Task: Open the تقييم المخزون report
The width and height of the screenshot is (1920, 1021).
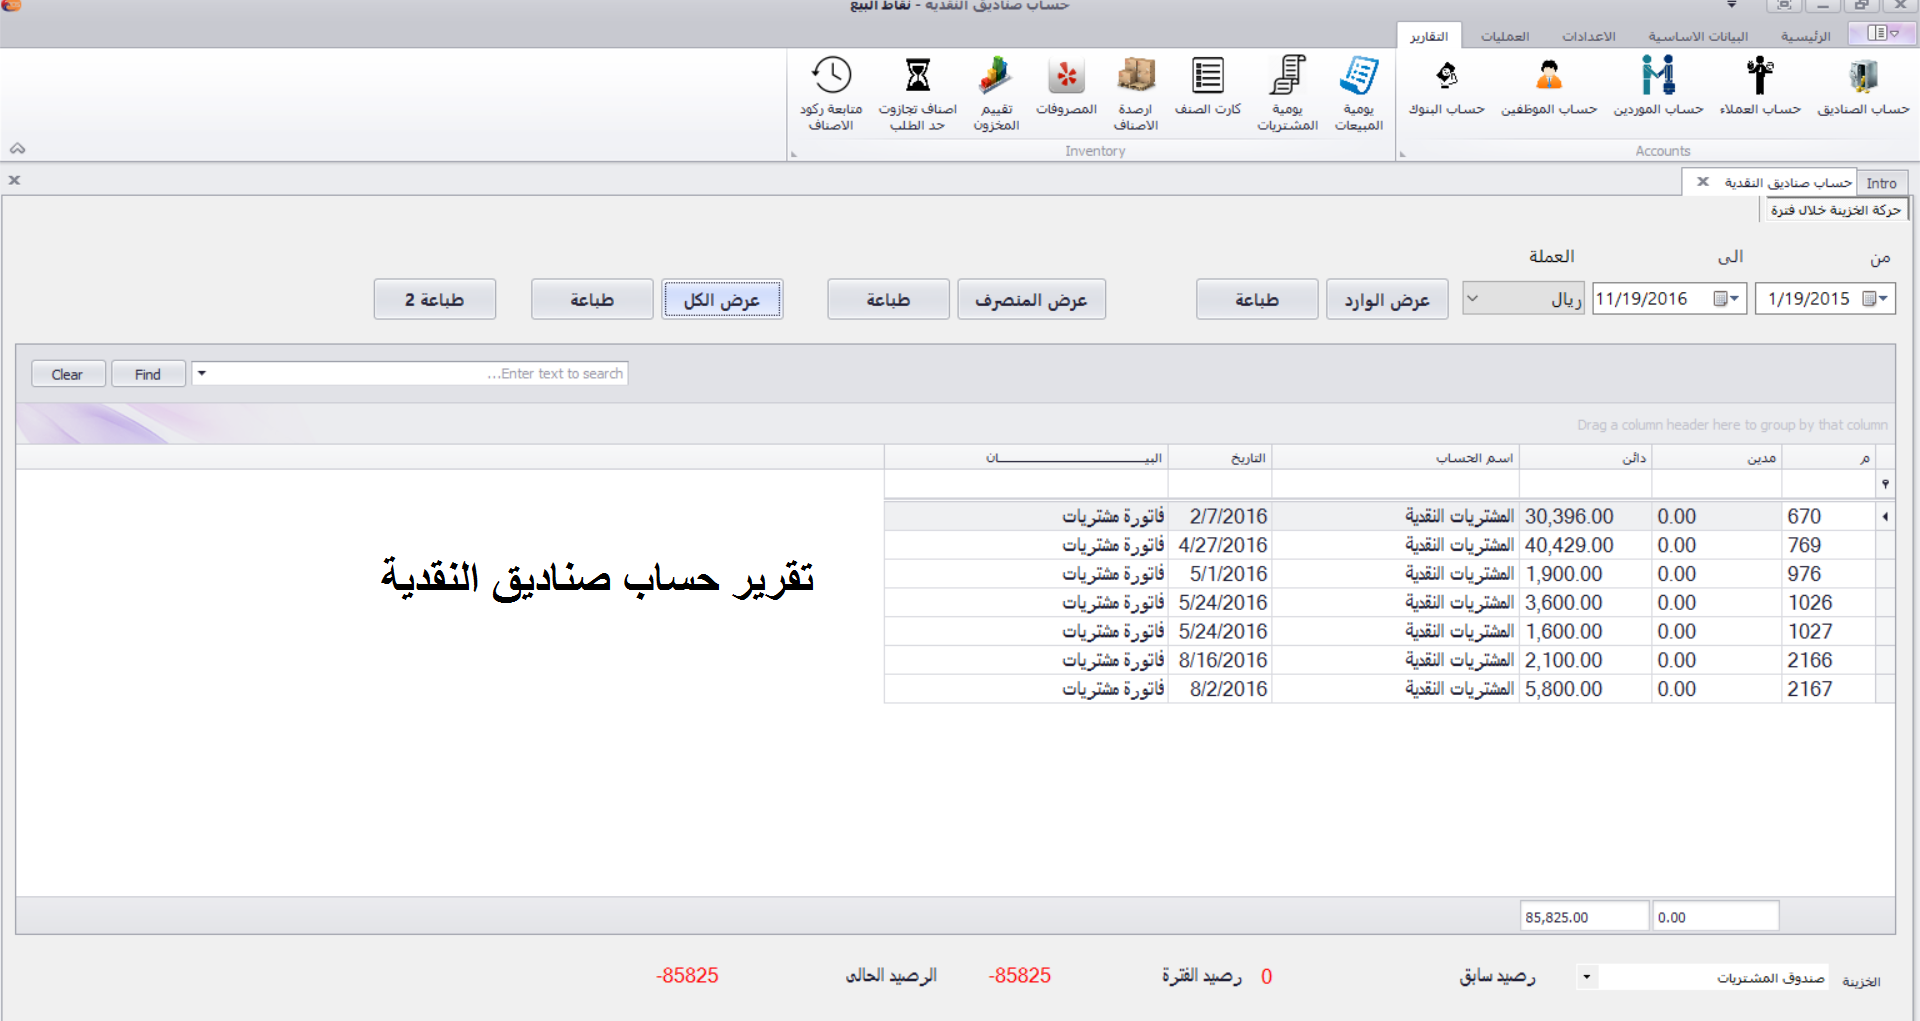Action: [996, 90]
